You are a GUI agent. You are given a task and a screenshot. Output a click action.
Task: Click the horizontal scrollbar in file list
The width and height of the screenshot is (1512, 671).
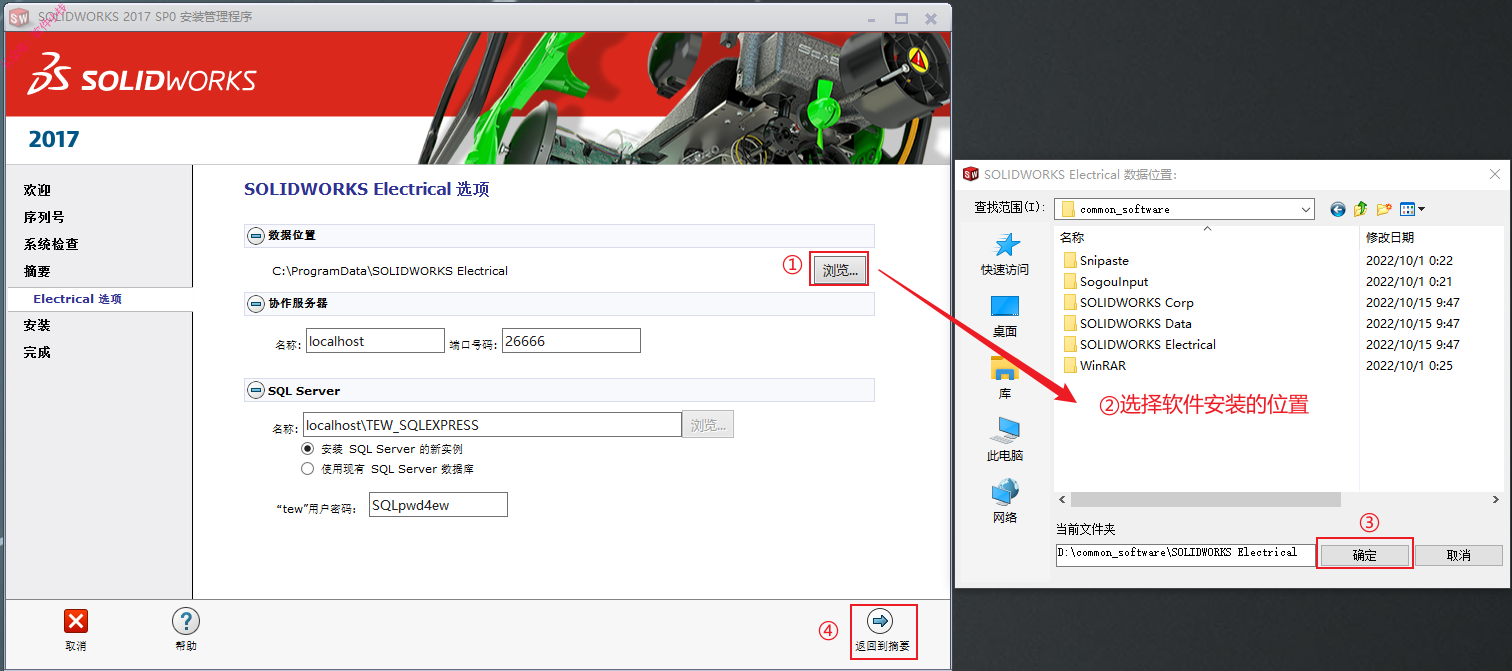pyautogui.click(x=1205, y=499)
